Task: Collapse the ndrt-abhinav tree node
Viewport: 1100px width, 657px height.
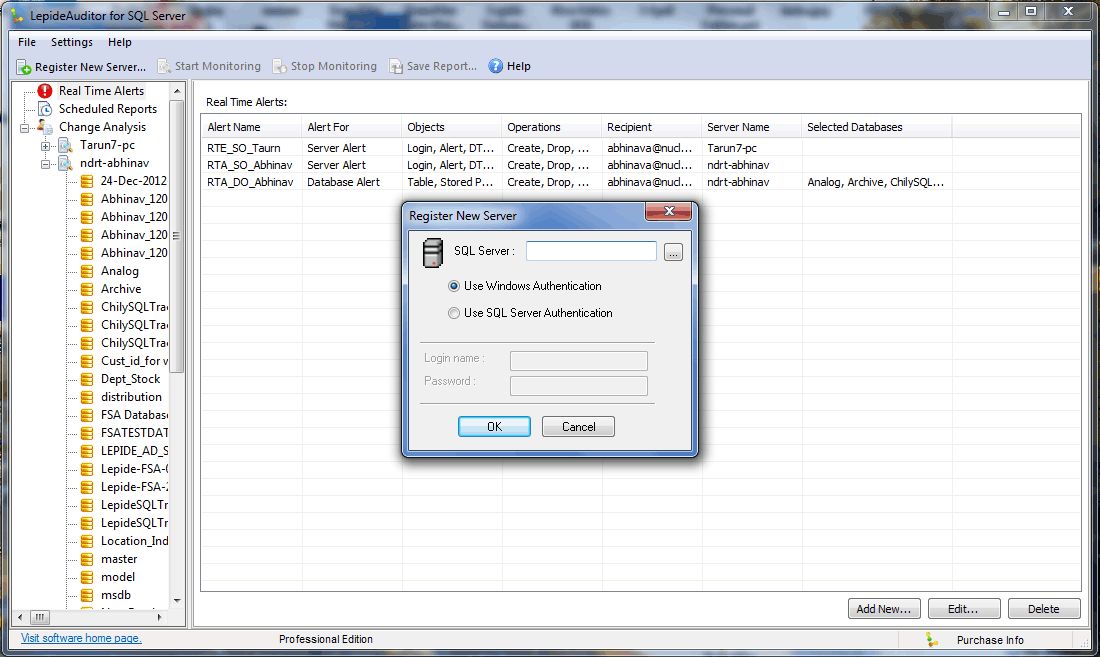Action: point(46,164)
